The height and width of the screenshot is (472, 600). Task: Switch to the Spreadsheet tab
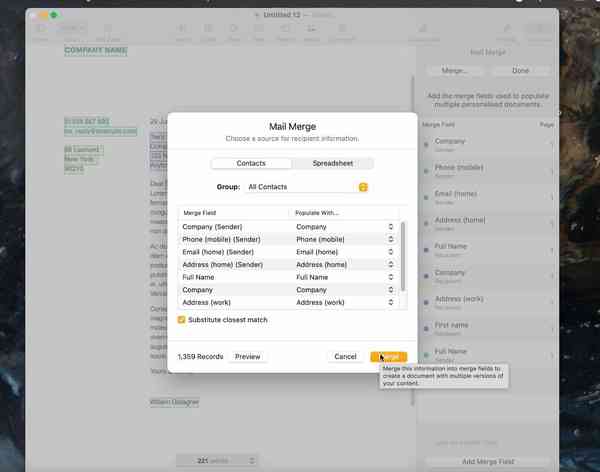click(x=332, y=163)
